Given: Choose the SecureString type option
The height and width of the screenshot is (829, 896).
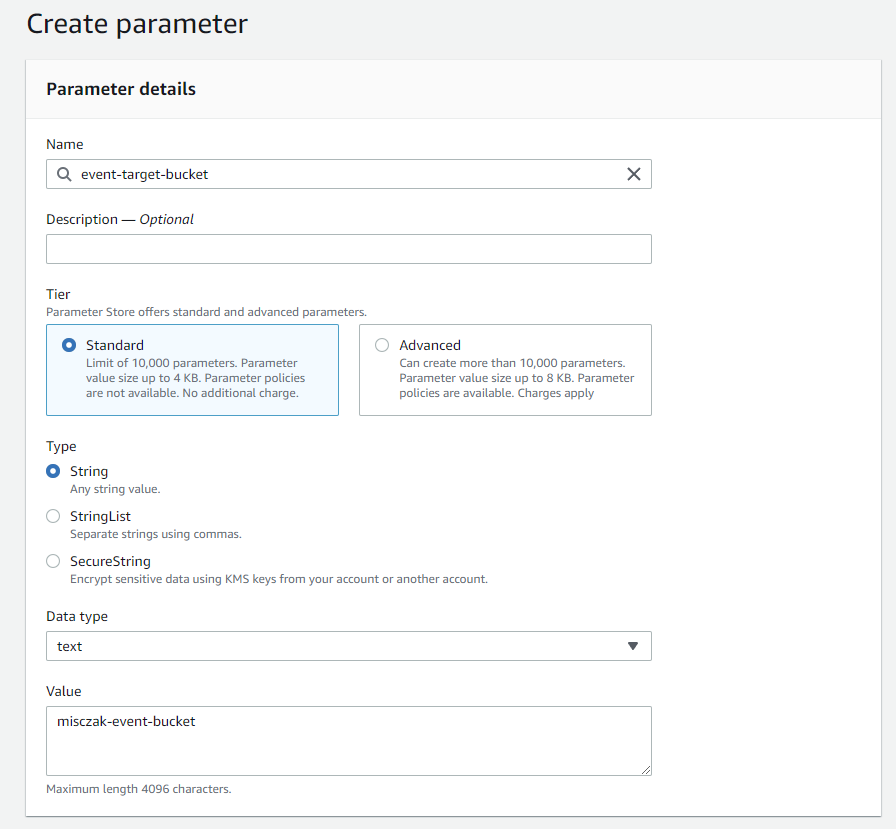Looking at the screenshot, I should [52, 561].
